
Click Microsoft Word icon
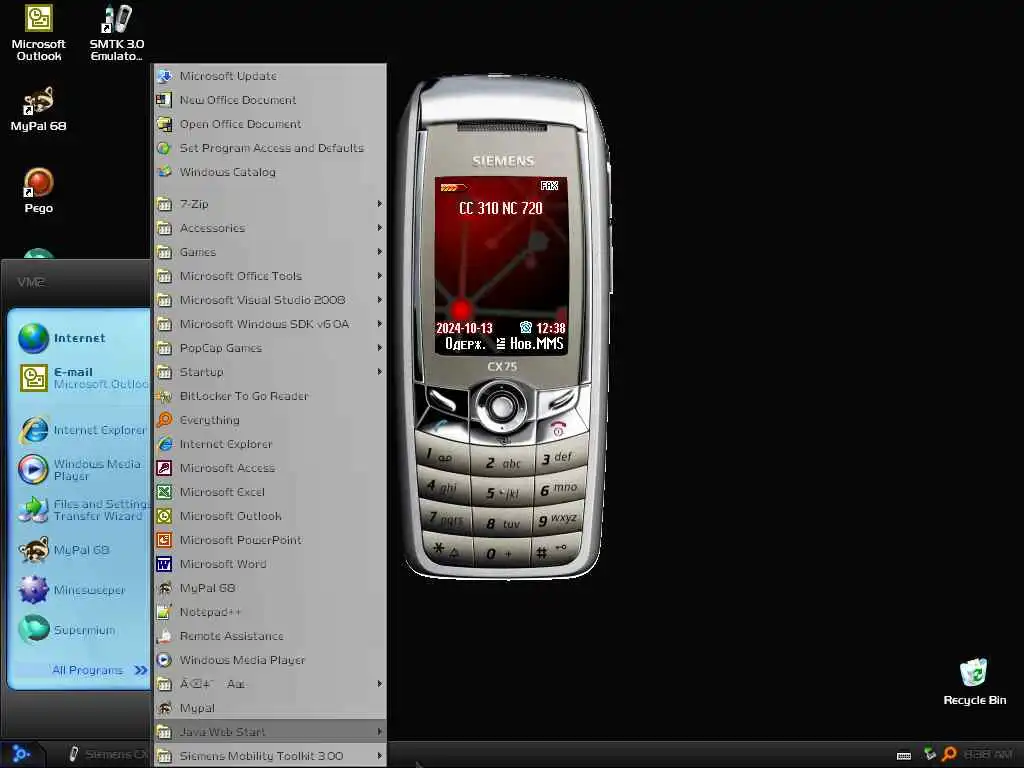click(165, 564)
